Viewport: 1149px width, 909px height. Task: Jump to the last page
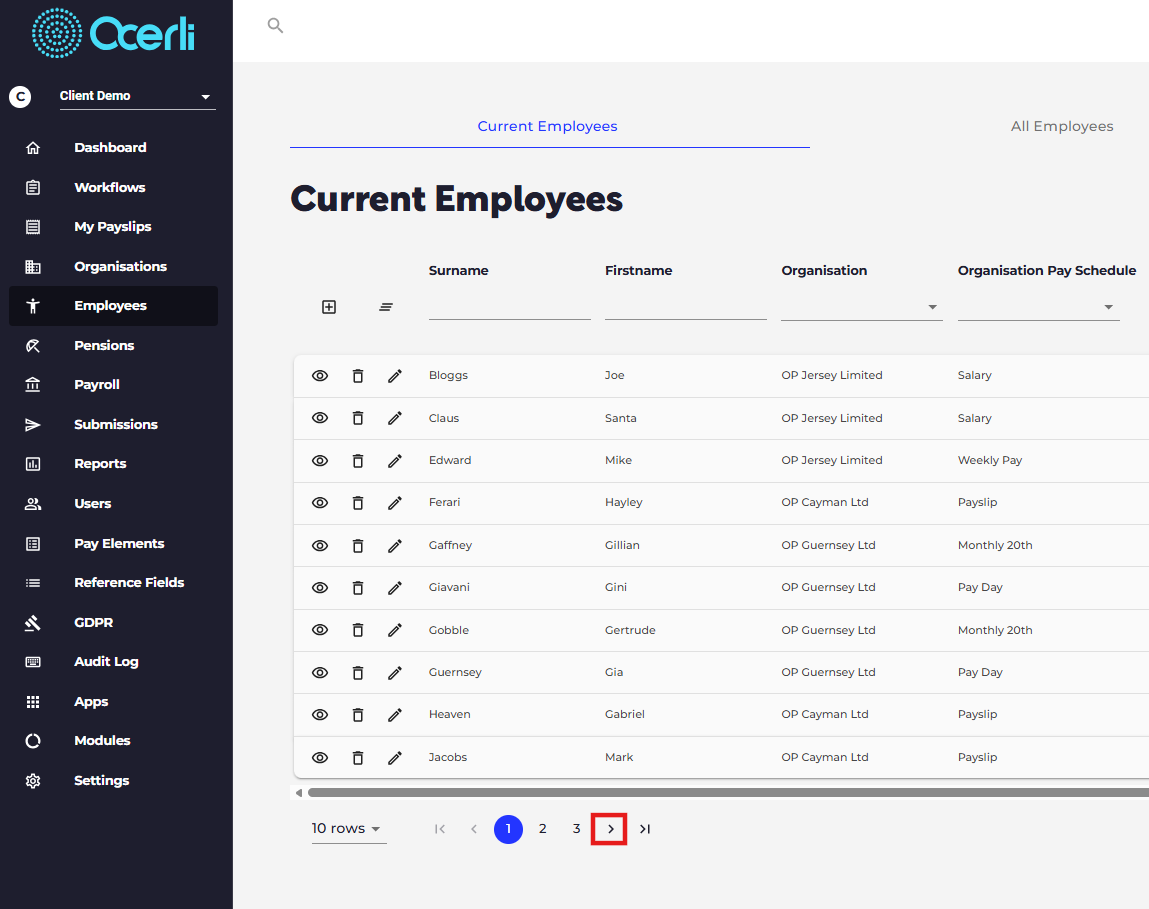645,829
